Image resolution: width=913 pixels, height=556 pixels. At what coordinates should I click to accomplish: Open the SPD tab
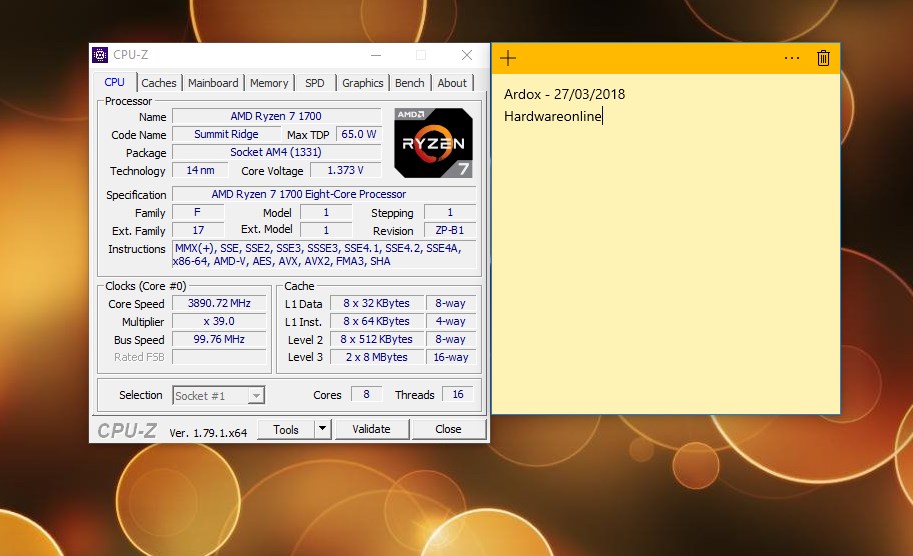314,83
